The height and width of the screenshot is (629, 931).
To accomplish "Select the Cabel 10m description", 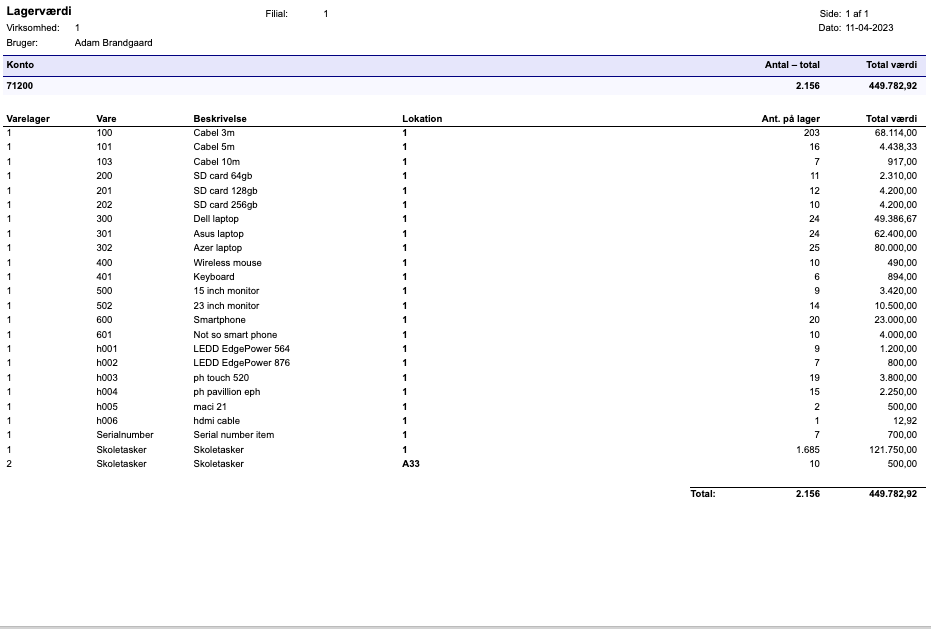I will pos(217,162).
